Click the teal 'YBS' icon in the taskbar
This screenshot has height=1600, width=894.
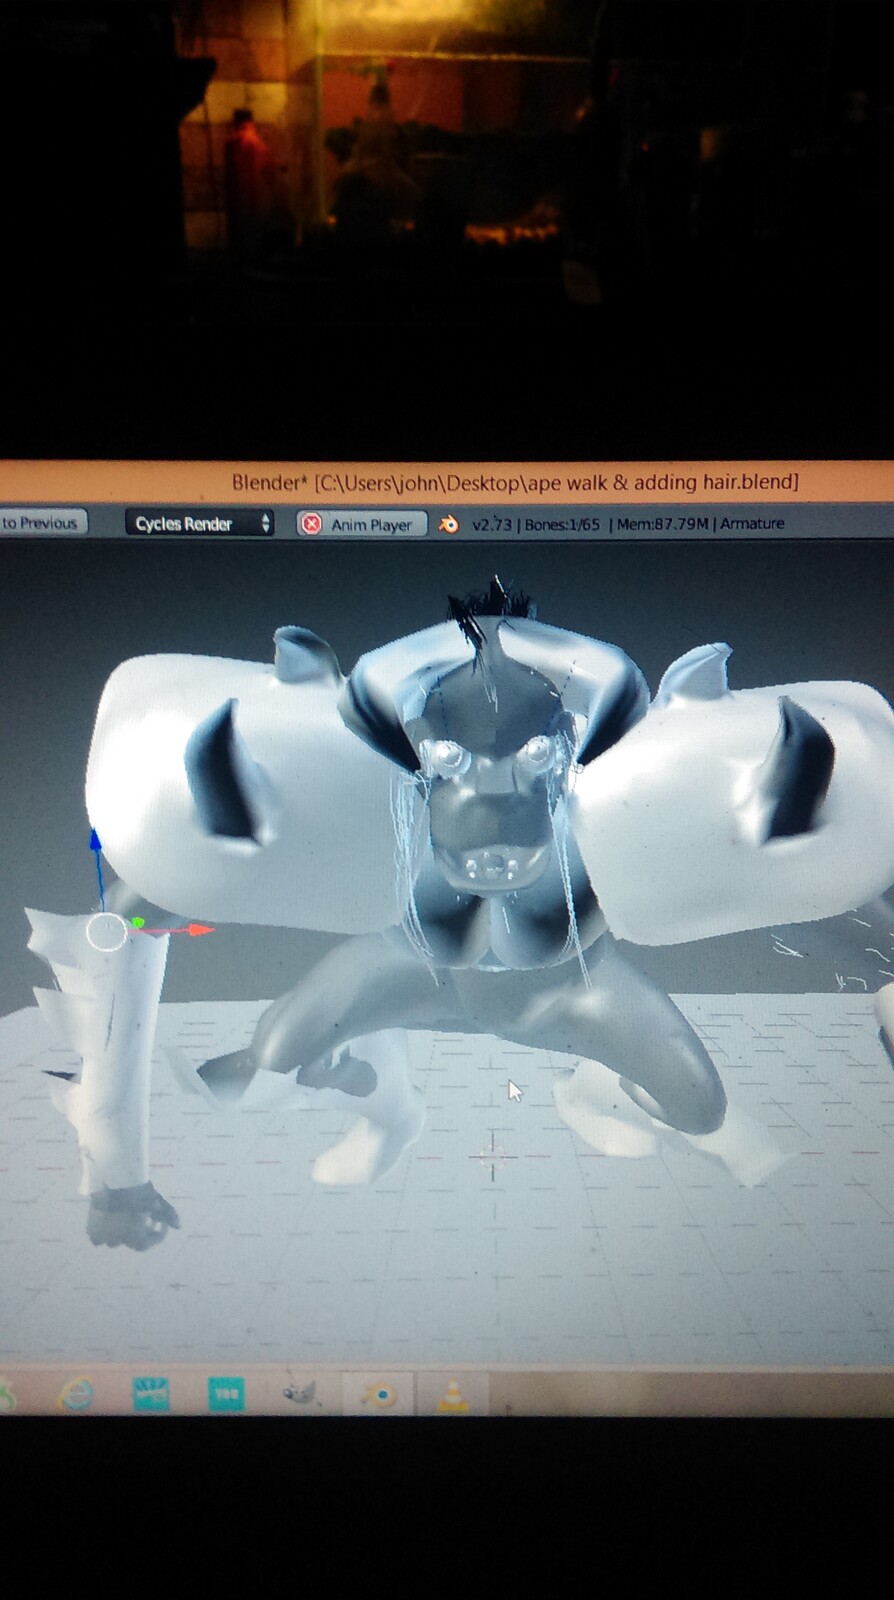227,1393
